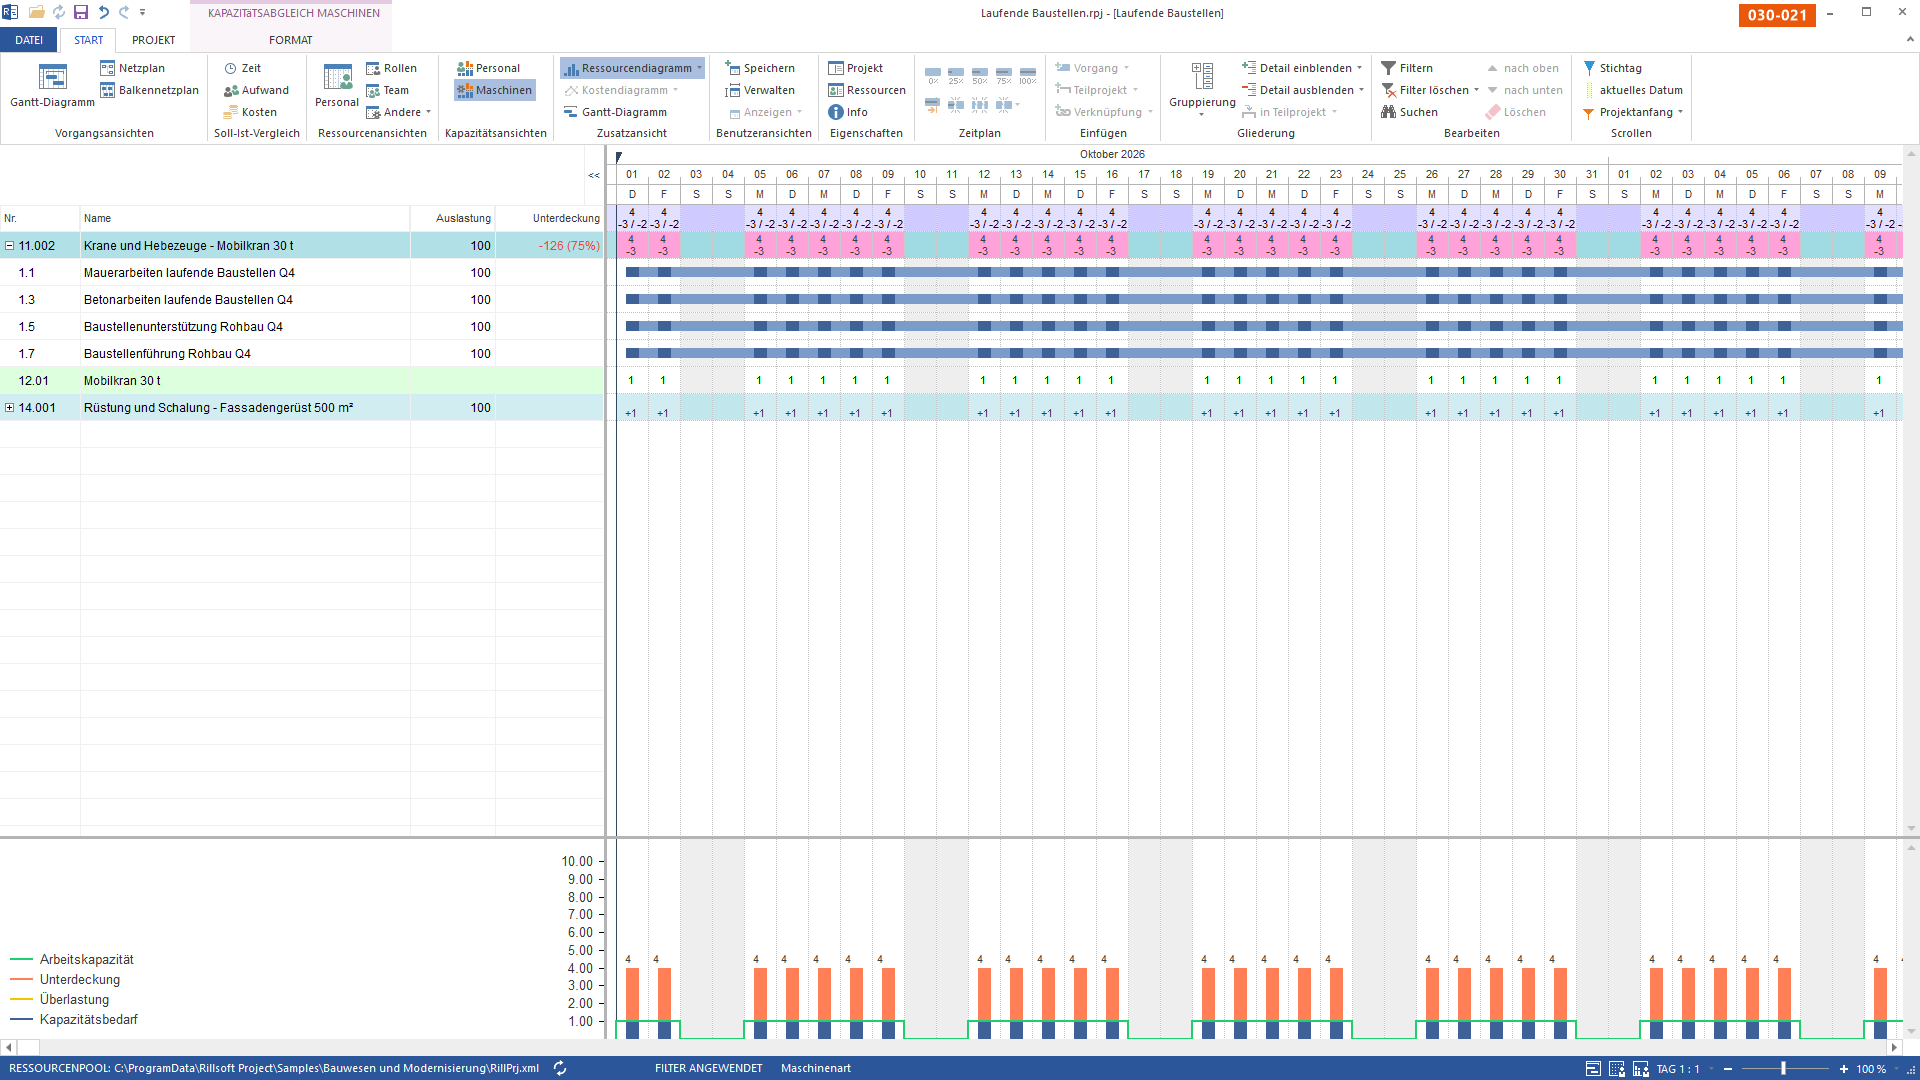The height and width of the screenshot is (1080, 1920).
Task: Open Team resource view
Action: 387,90
